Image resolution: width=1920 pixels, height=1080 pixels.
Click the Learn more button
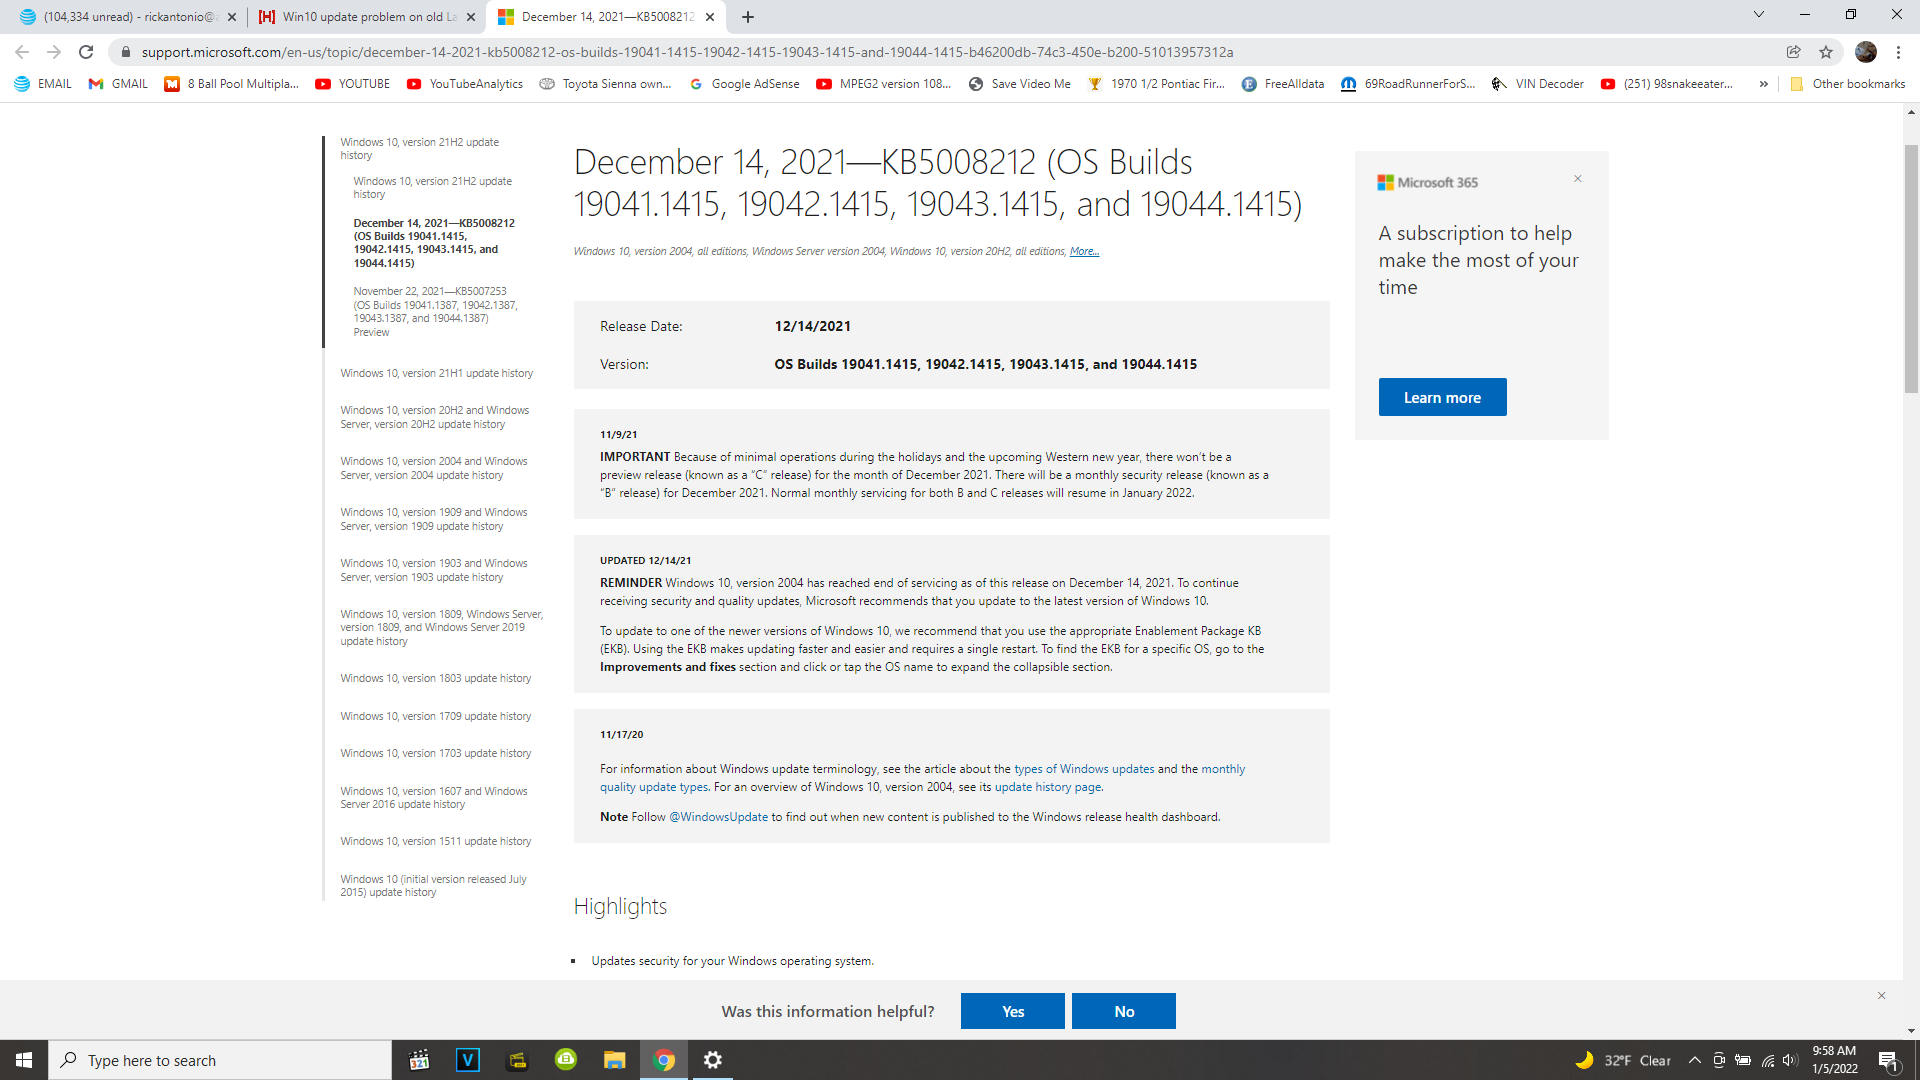pos(1442,397)
